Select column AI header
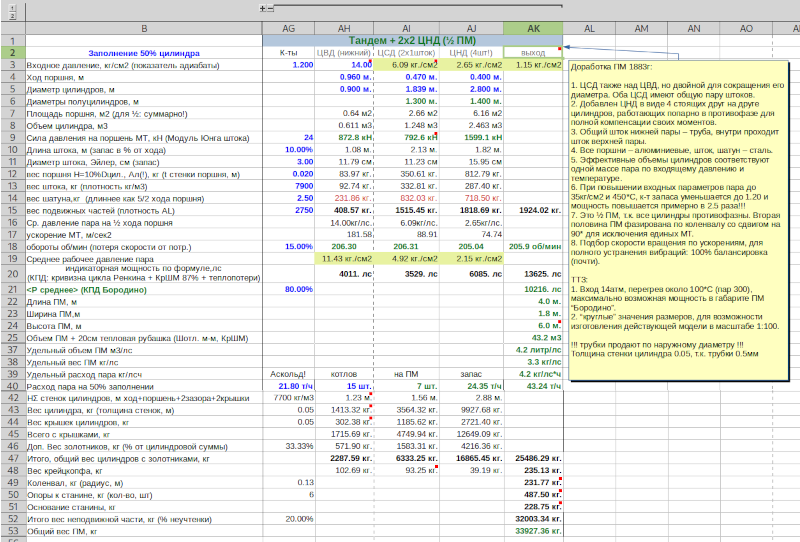Screen dimensions: 800x542 [406, 29]
